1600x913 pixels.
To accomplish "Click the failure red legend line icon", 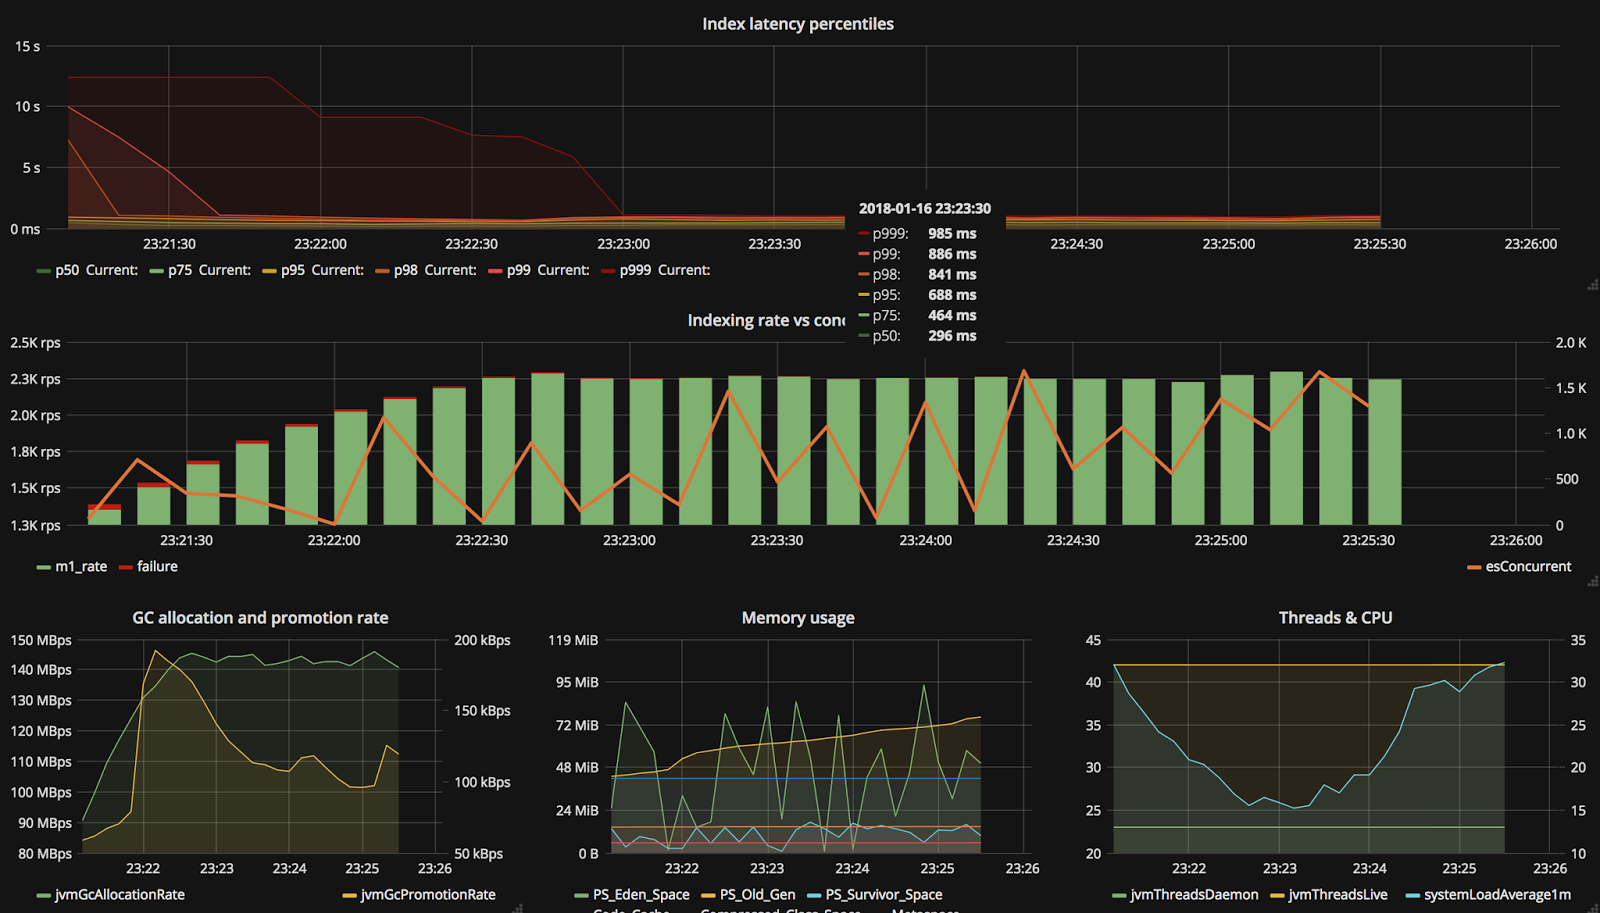I will (125, 567).
